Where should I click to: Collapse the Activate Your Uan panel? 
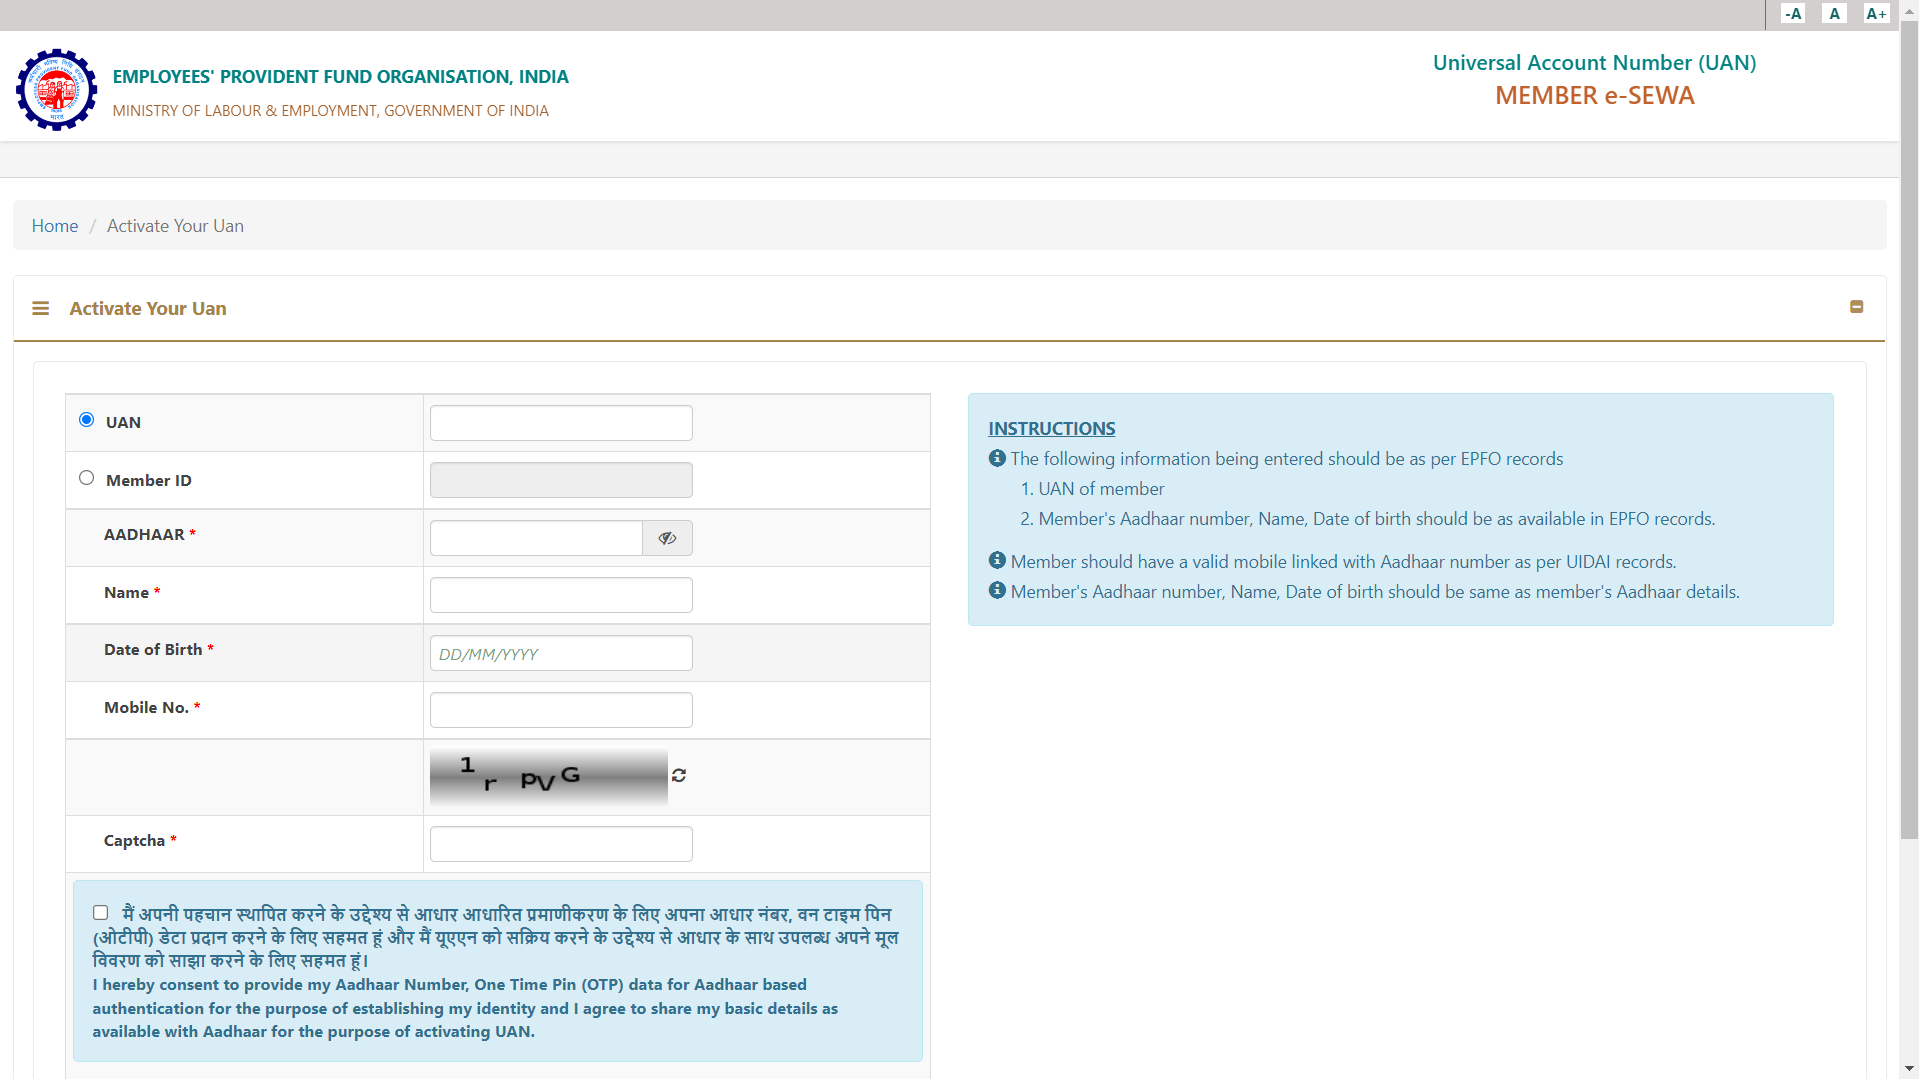click(x=1856, y=307)
